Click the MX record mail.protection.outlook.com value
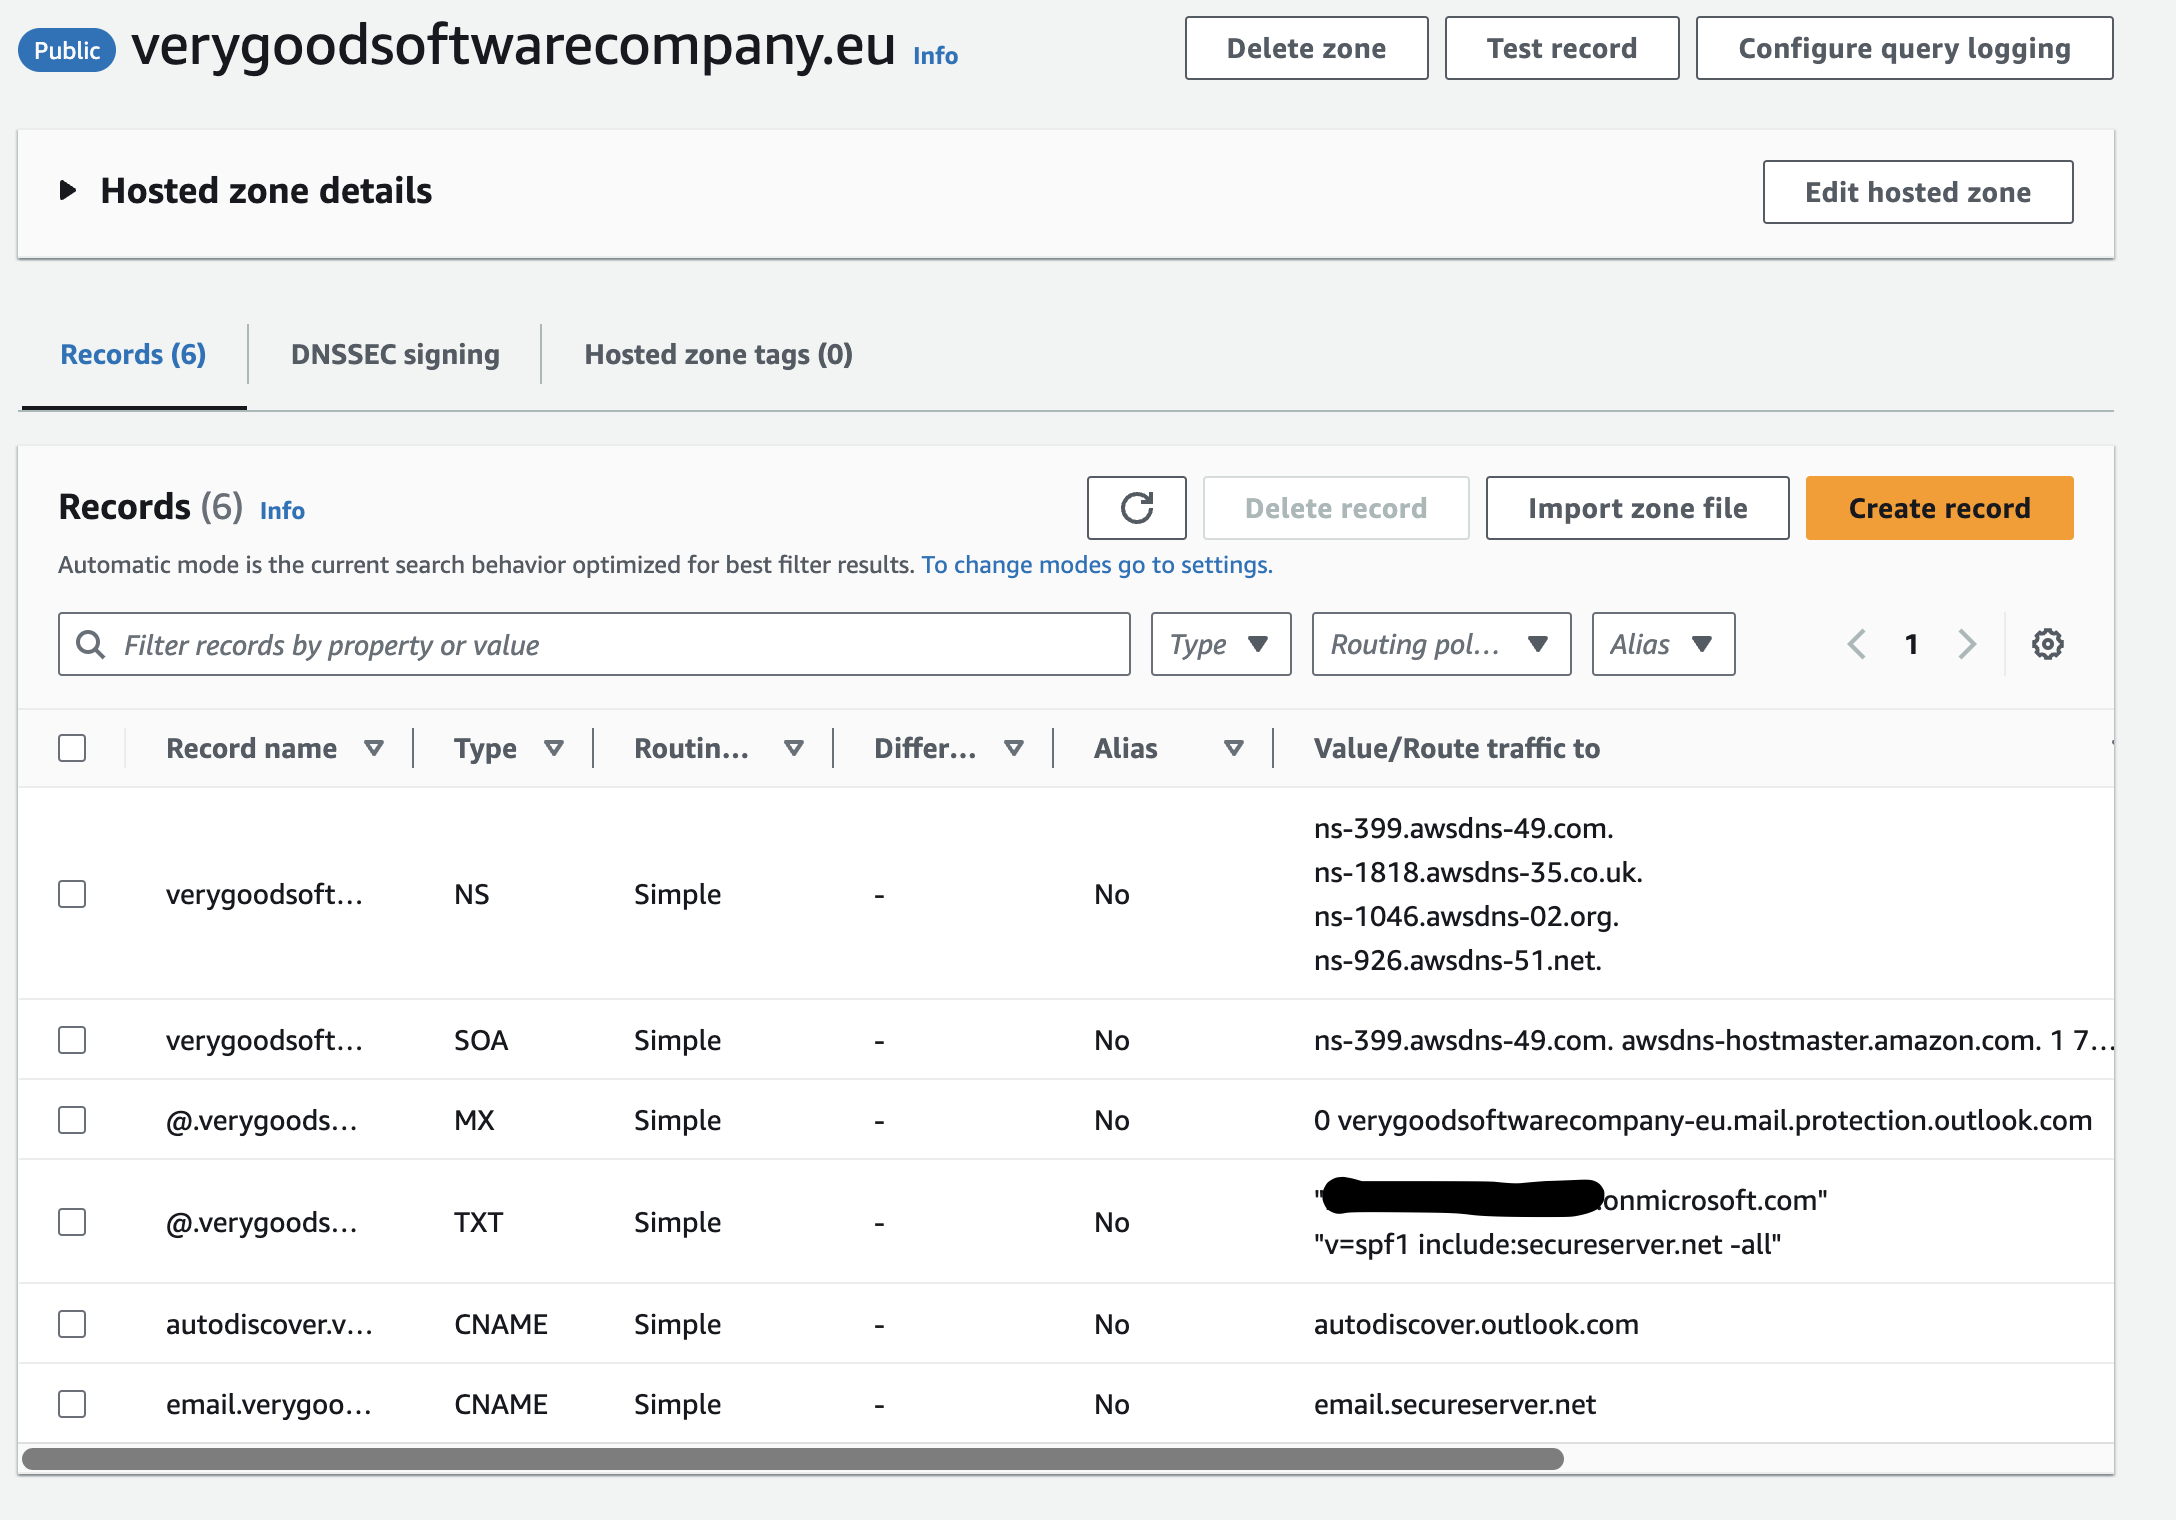 pos(1703,1120)
